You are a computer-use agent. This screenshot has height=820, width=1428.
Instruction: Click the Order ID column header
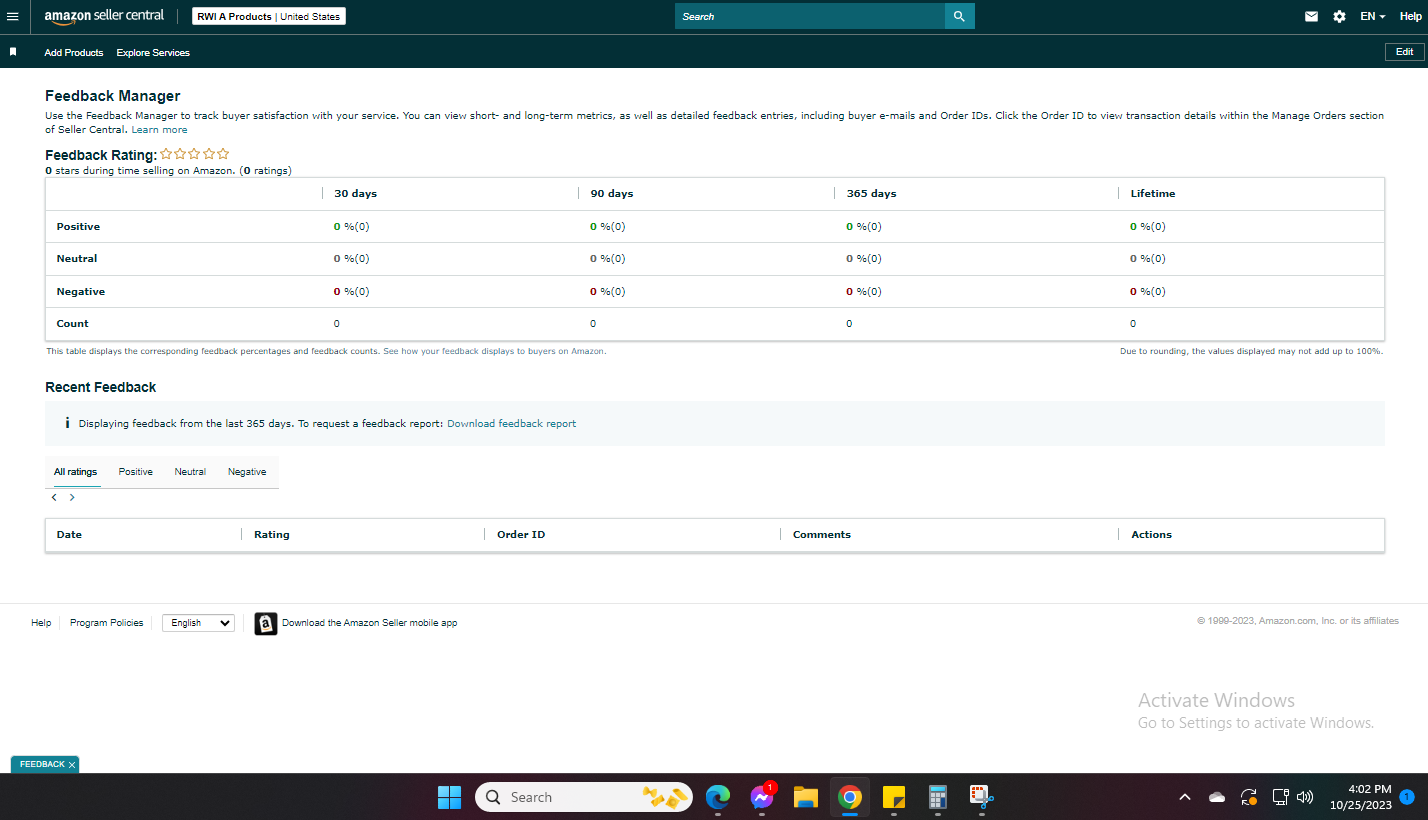coord(521,535)
